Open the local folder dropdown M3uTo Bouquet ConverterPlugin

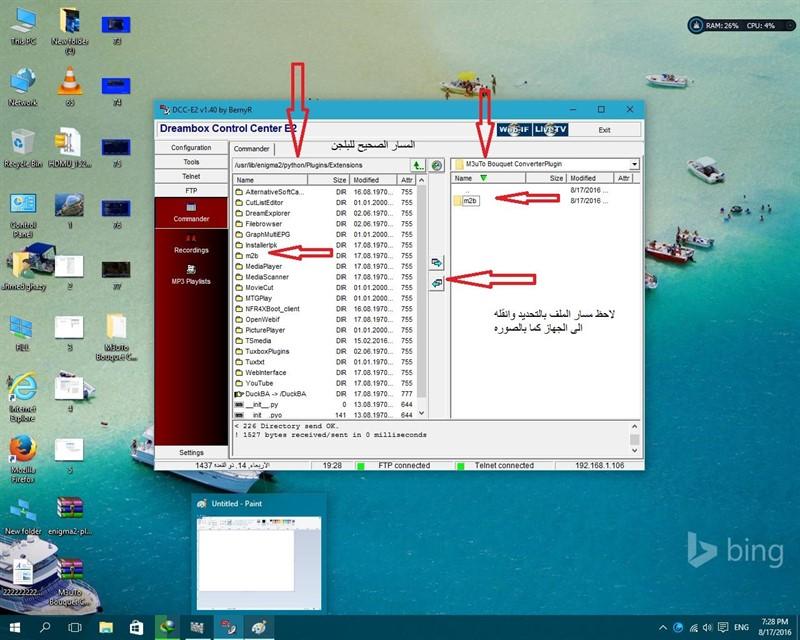[x=634, y=164]
